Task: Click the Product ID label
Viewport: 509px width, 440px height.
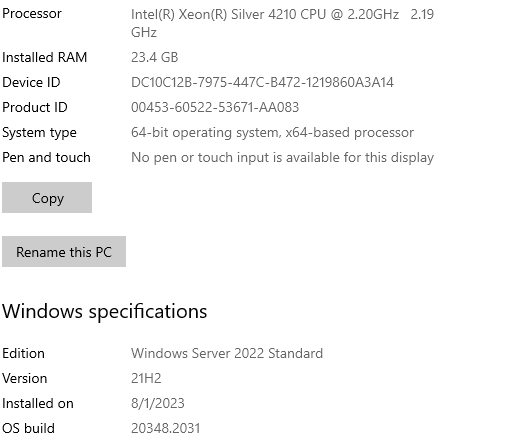Action: (35, 107)
